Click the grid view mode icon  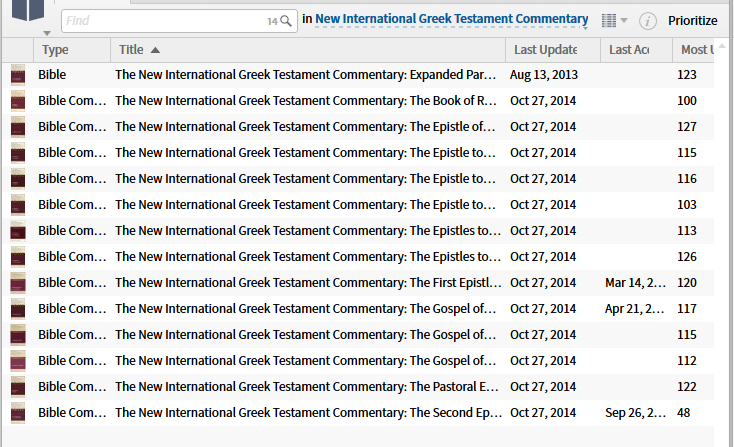609,21
